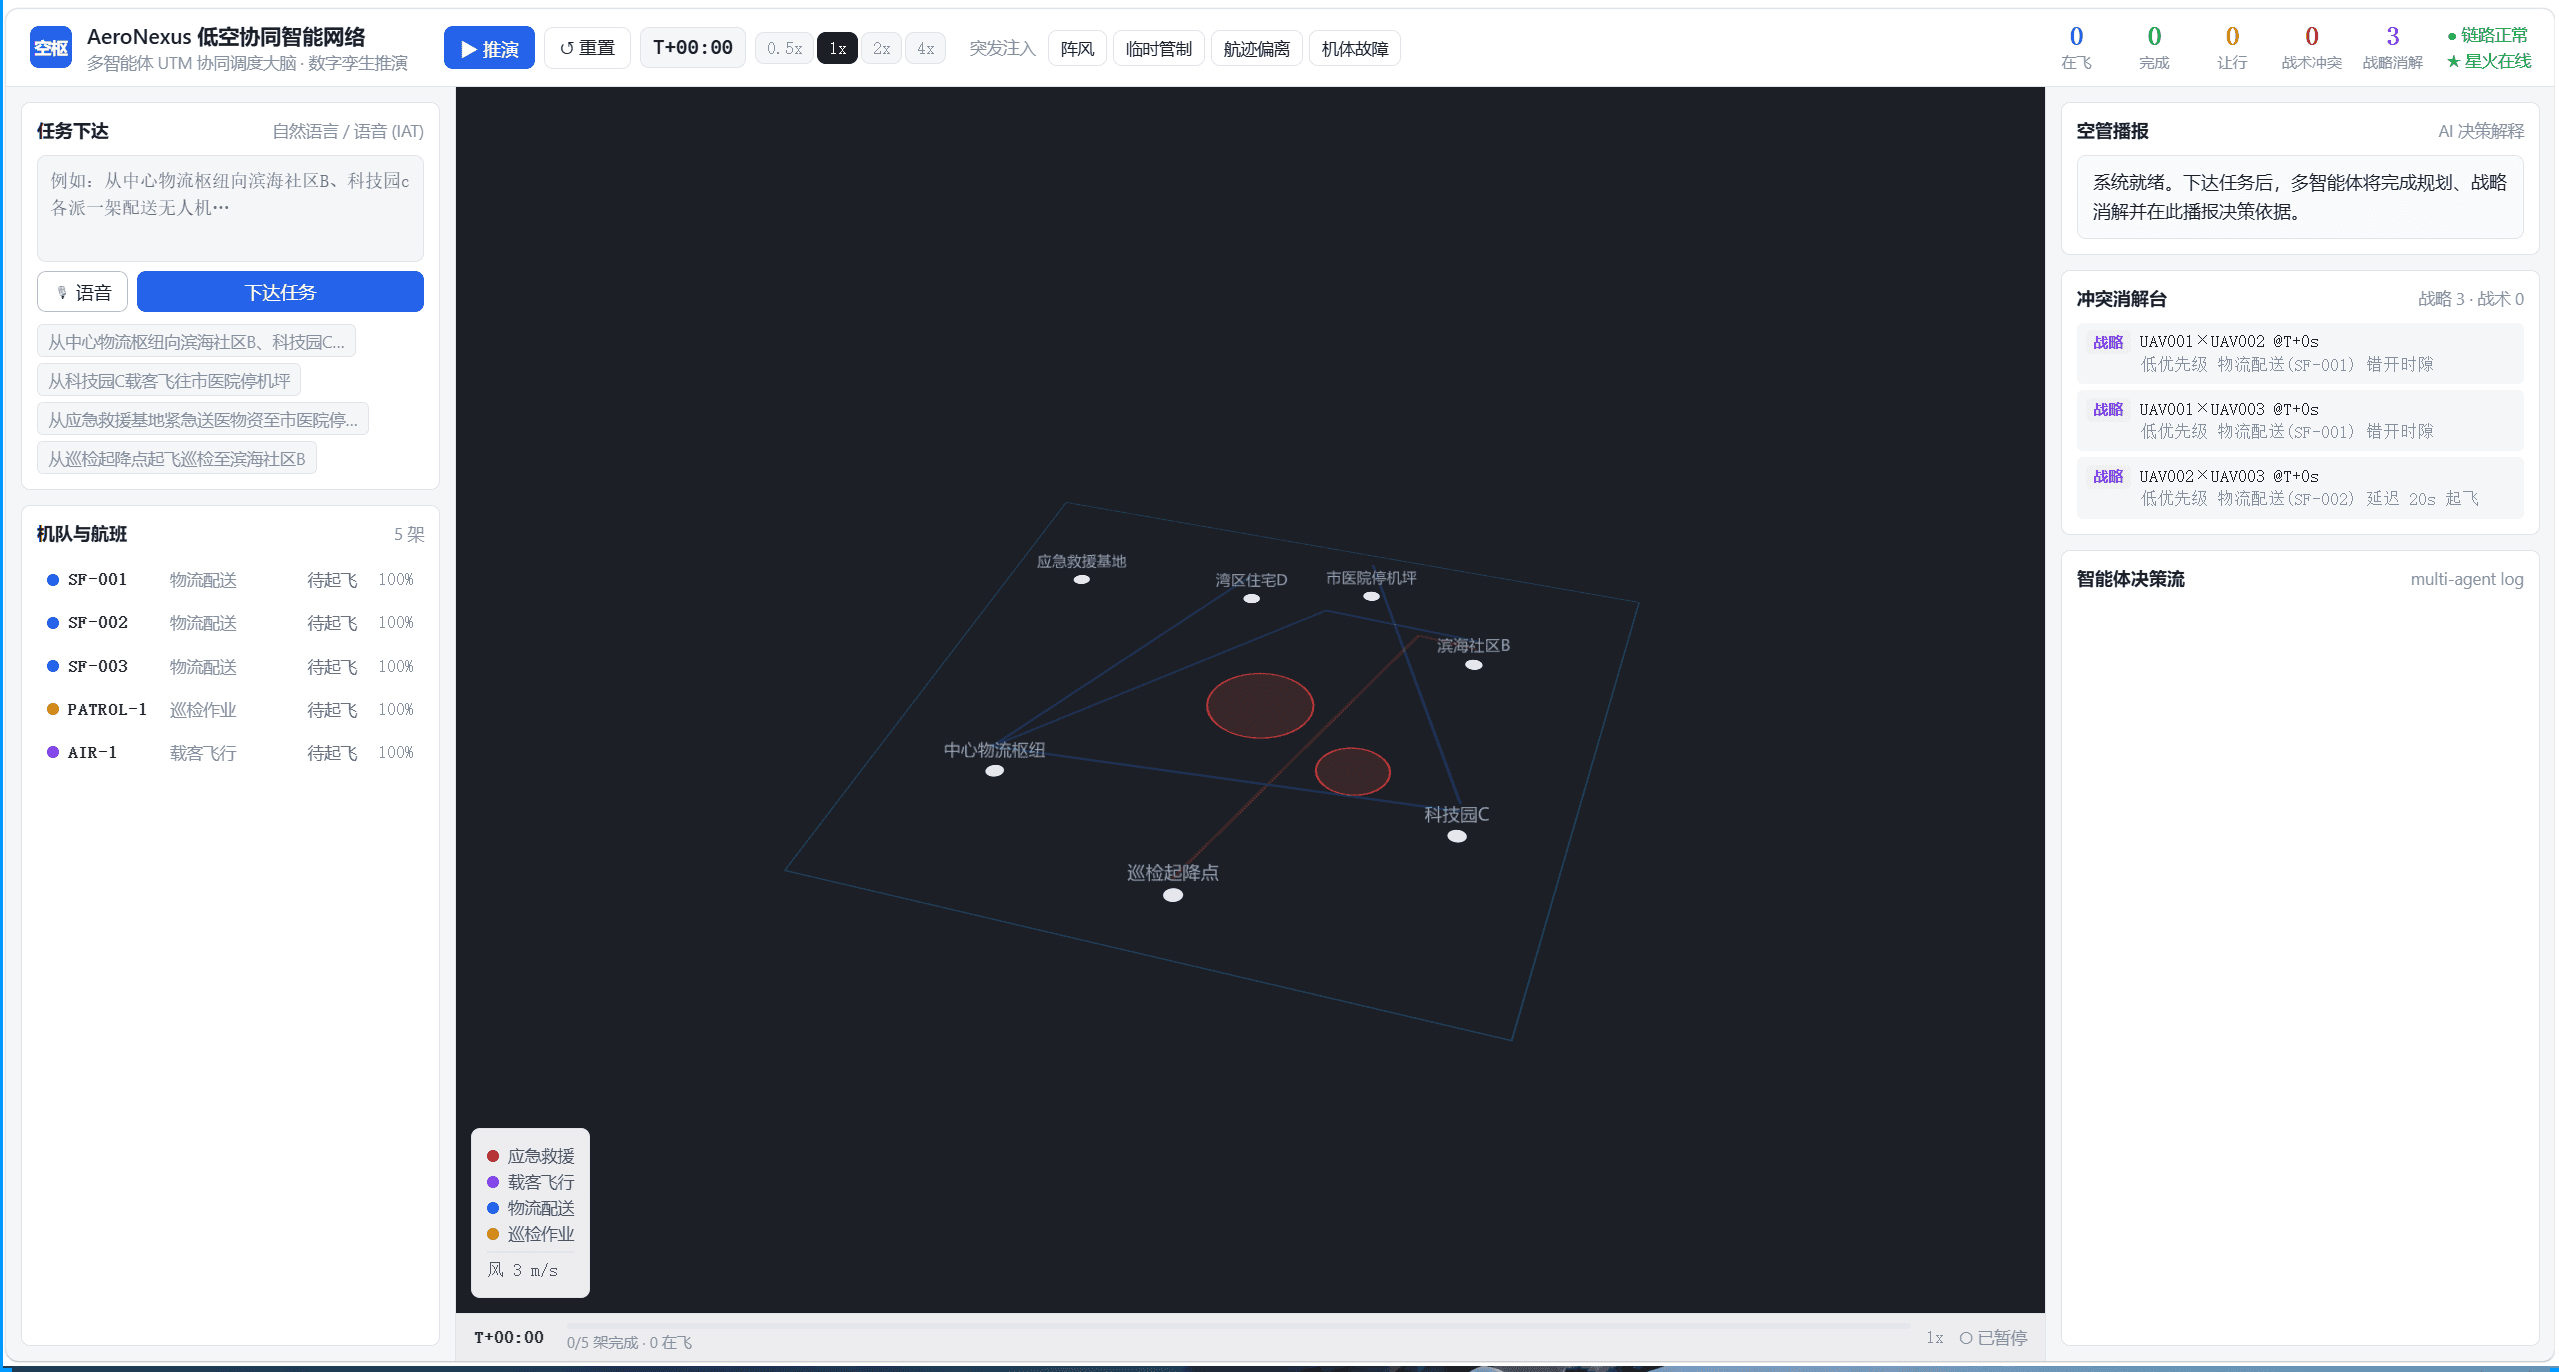The height and width of the screenshot is (1372, 2559).
Task: Click the 风 3 m/s wind indicator
Action: (523, 1270)
